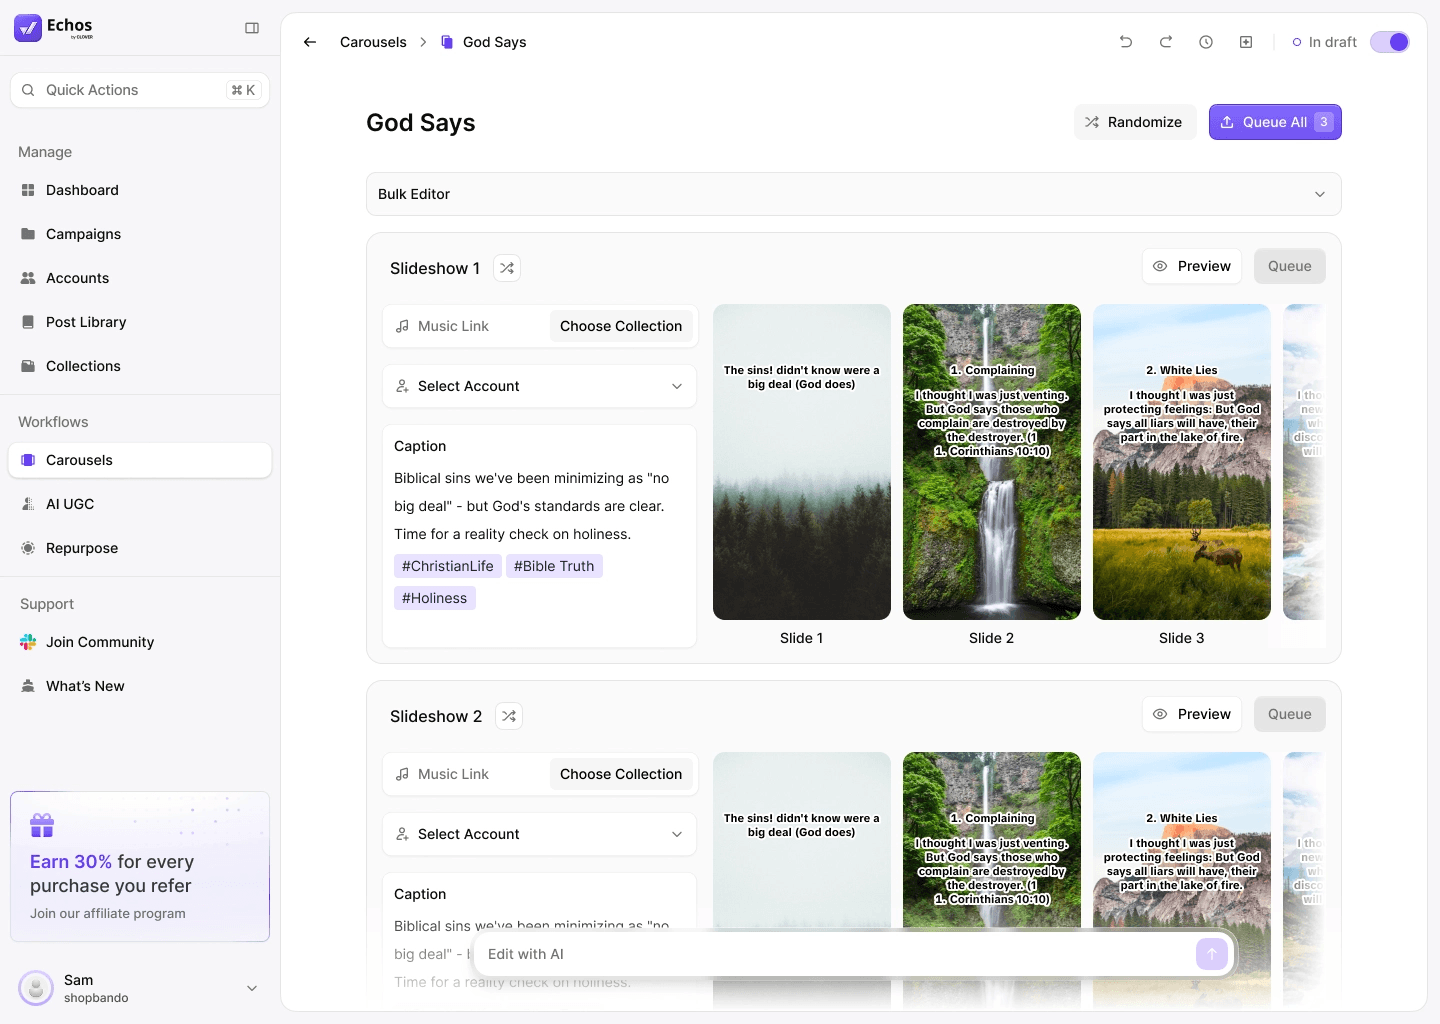The height and width of the screenshot is (1024, 1440).
Task: Focus the Quick Actions search field
Action: 140,90
